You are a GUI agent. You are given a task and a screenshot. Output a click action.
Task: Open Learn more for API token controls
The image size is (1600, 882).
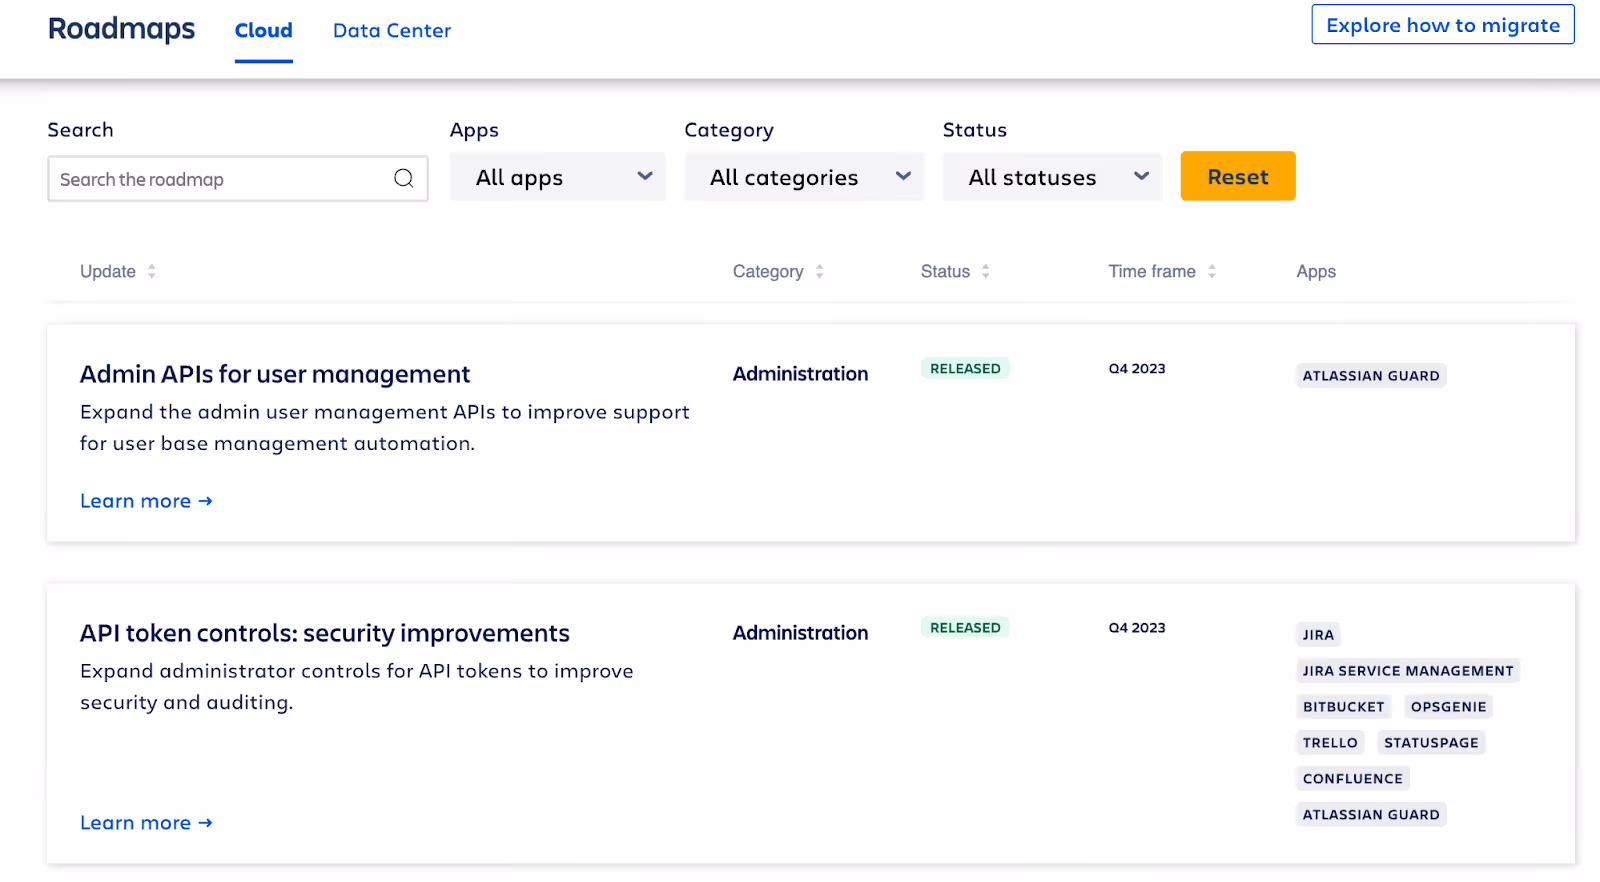pyautogui.click(x=146, y=823)
